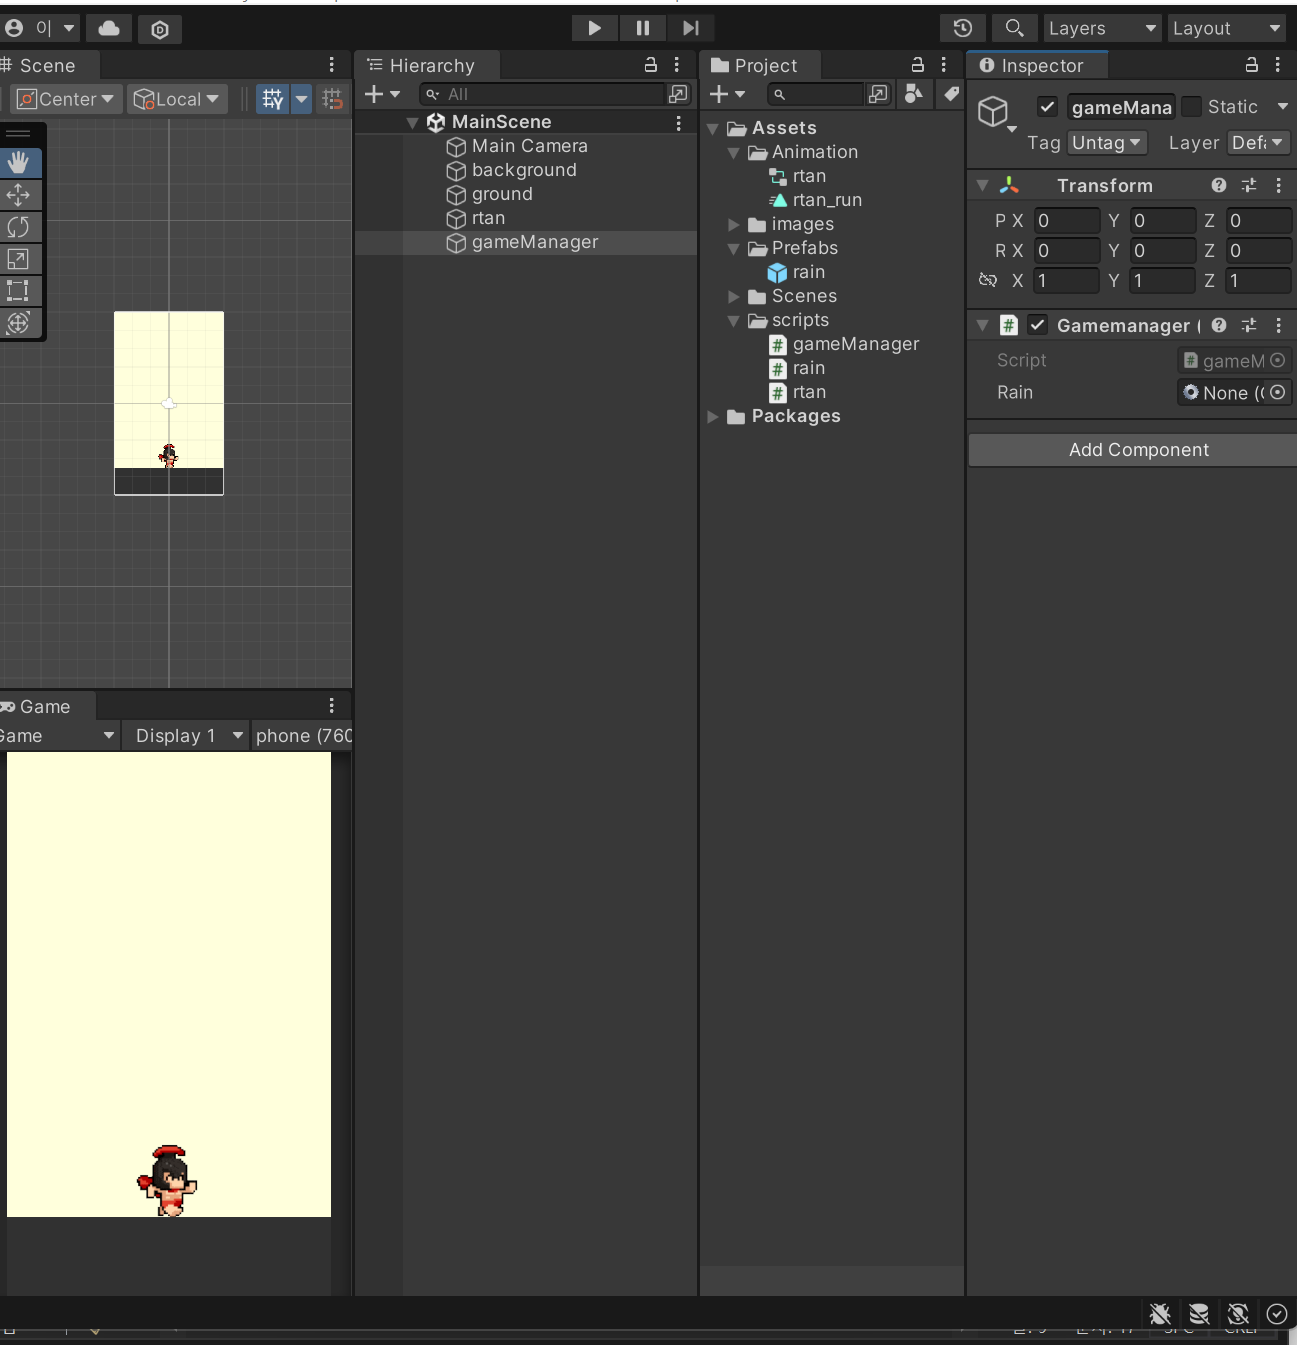Click the global search magnifier icon
Screen dimensions: 1297x1345
[x=1014, y=28]
